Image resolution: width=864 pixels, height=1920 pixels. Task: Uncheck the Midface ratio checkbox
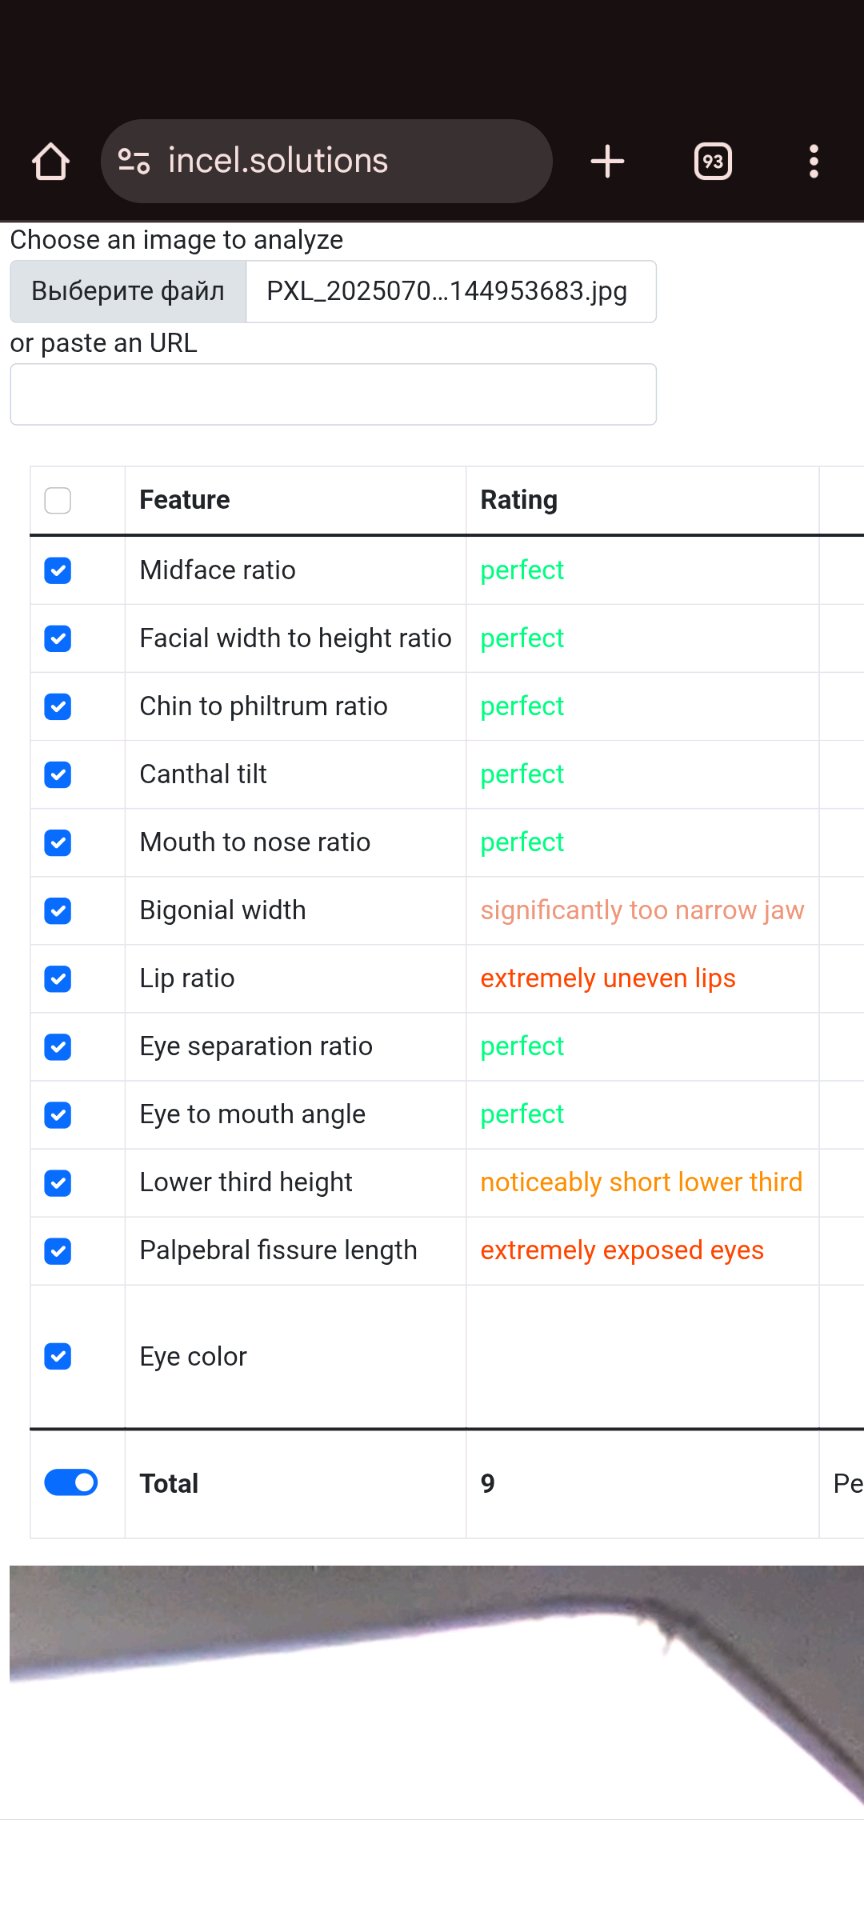tap(58, 570)
